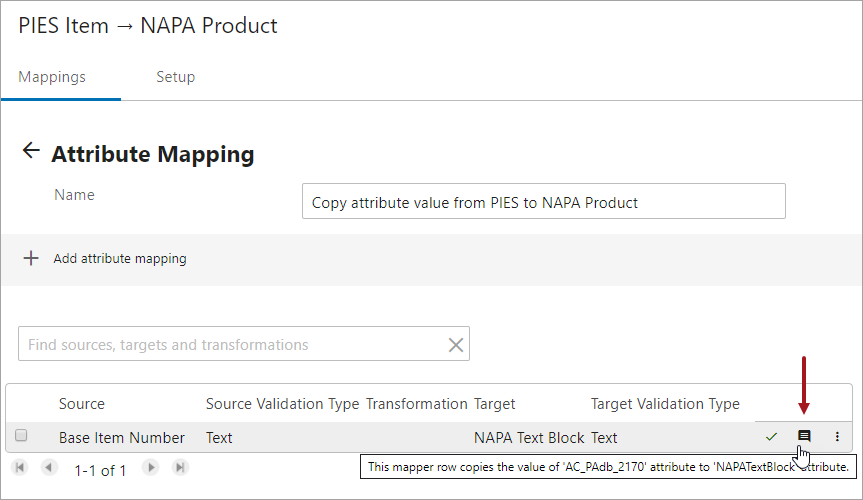Sort by the Source column header
This screenshot has height=500, width=863.
(x=81, y=404)
